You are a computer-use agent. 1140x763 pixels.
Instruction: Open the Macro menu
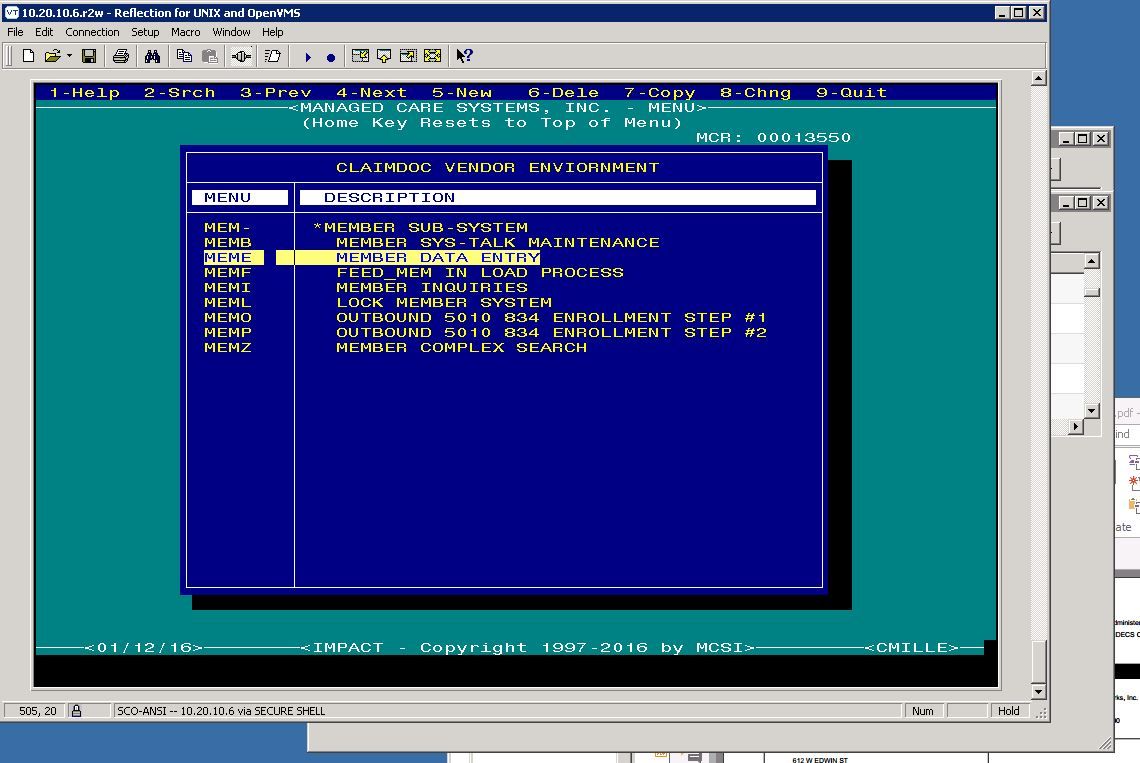tap(185, 32)
